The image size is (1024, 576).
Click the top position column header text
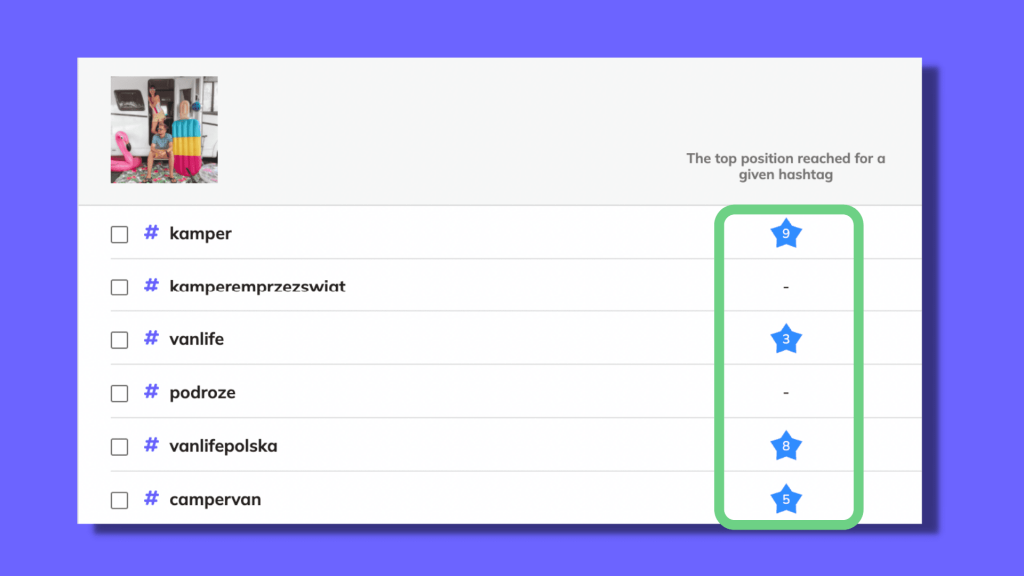[786, 167]
